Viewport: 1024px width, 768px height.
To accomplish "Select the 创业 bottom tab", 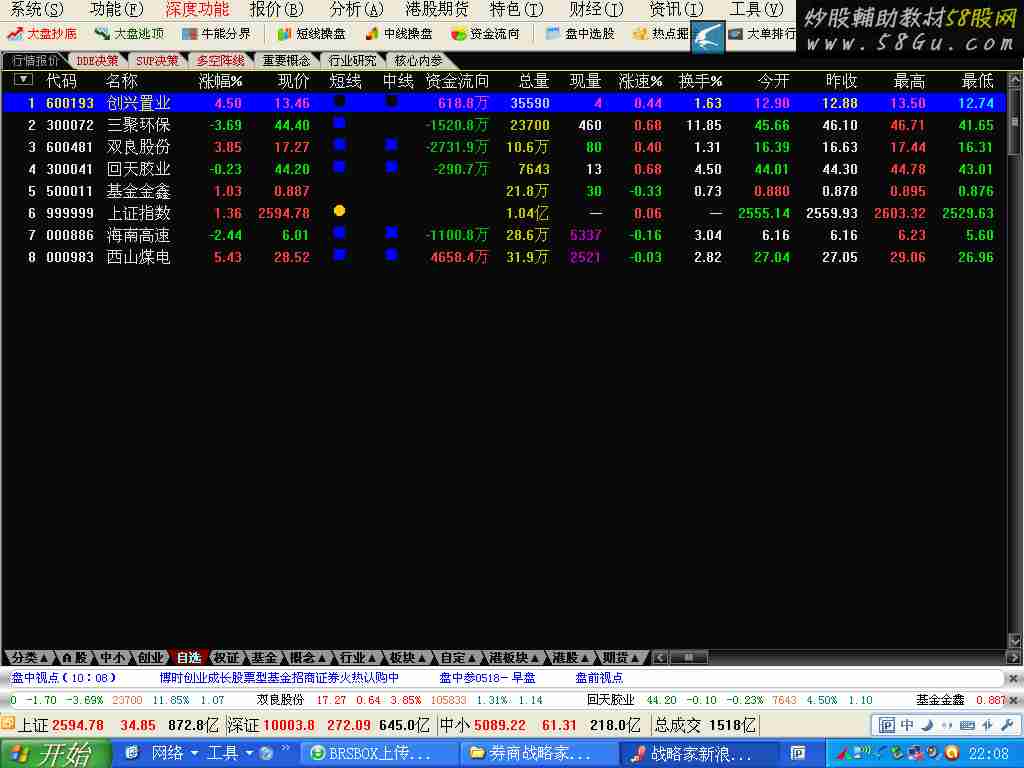I will point(150,658).
